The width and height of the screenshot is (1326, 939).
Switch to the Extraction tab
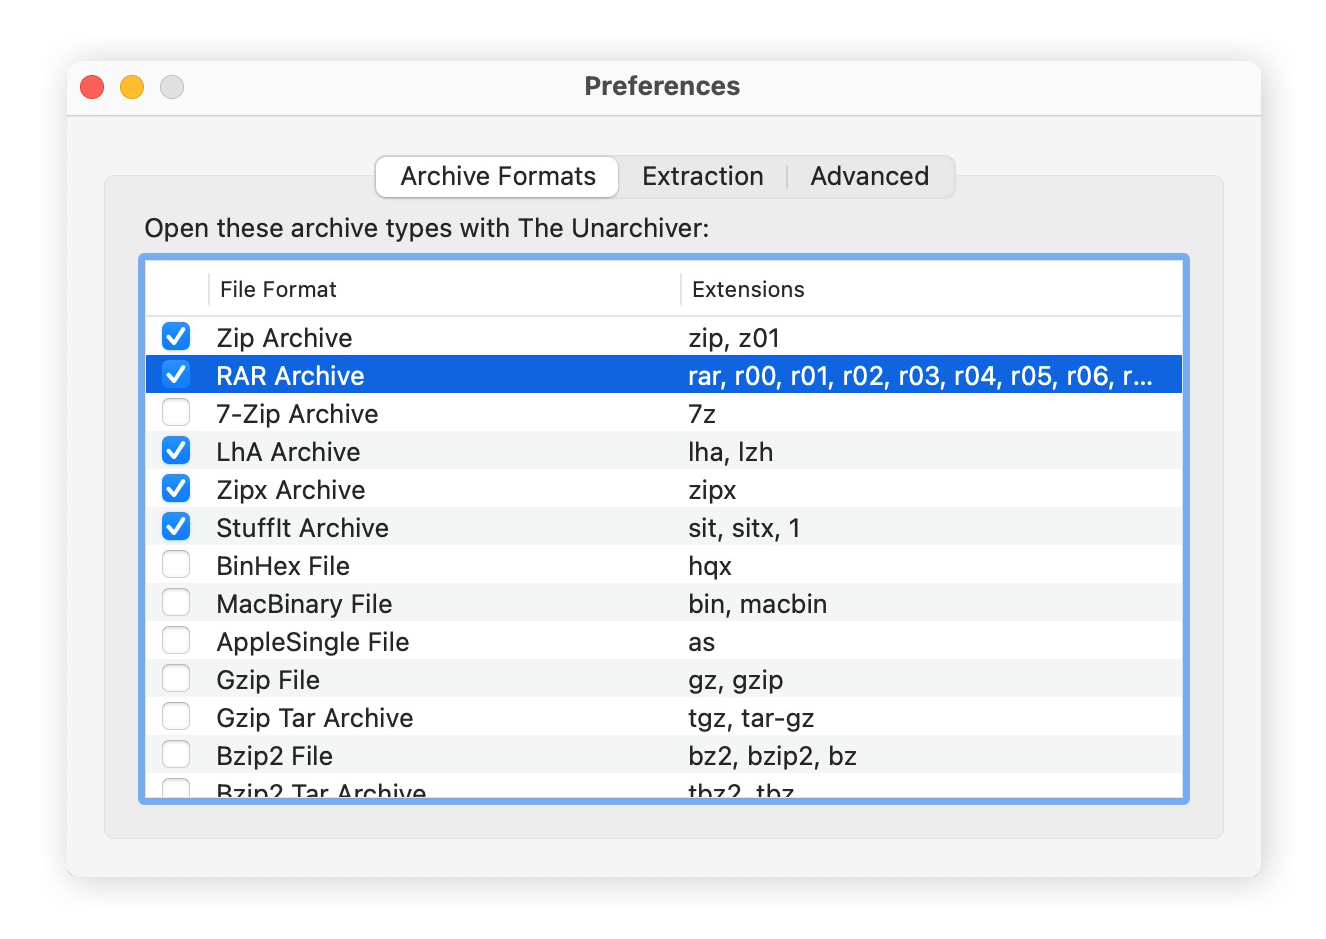pos(703,176)
